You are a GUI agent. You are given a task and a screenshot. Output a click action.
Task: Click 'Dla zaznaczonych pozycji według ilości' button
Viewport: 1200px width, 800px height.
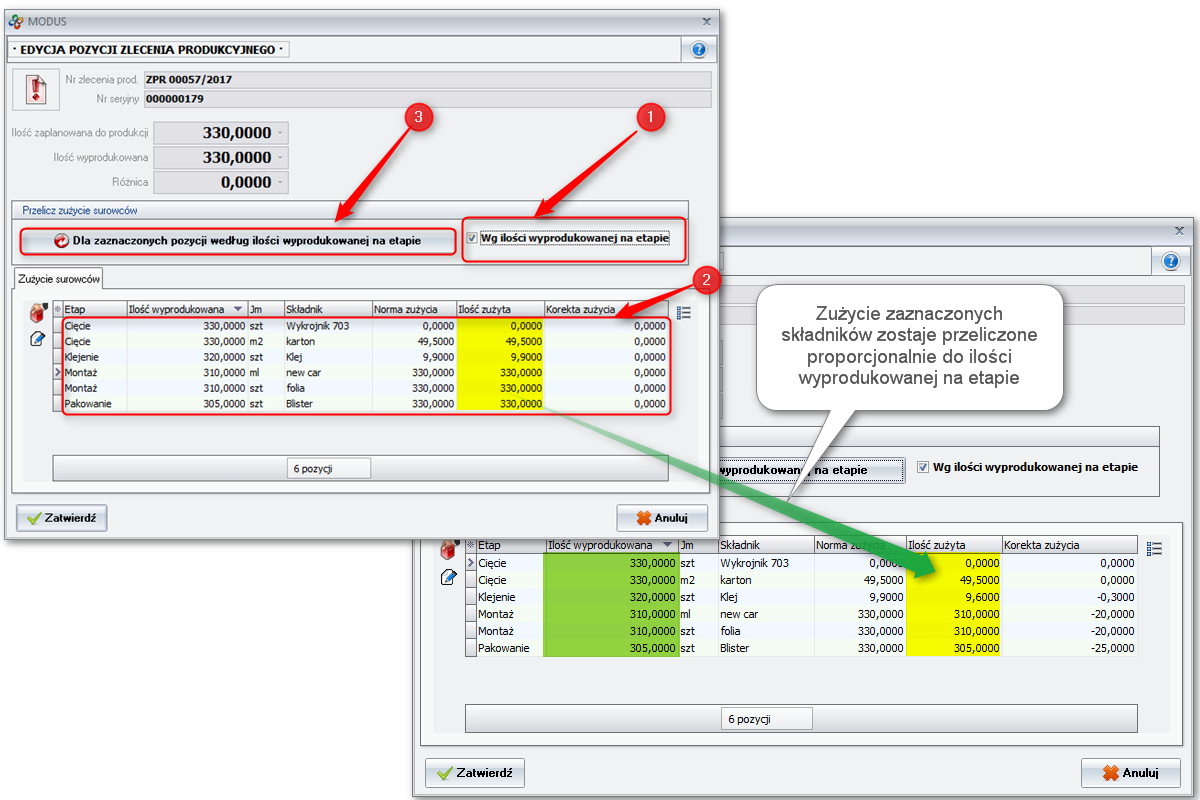237,240
